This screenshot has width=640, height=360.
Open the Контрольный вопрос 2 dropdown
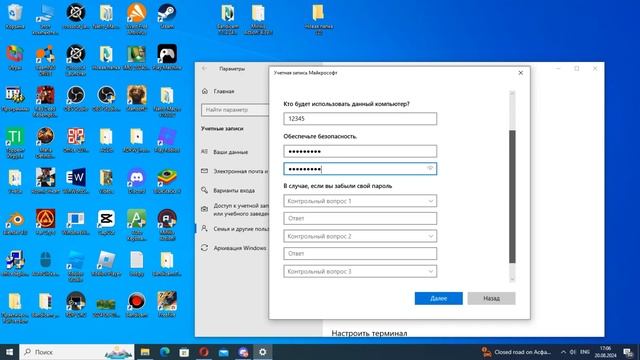click(x=360, y=236)
